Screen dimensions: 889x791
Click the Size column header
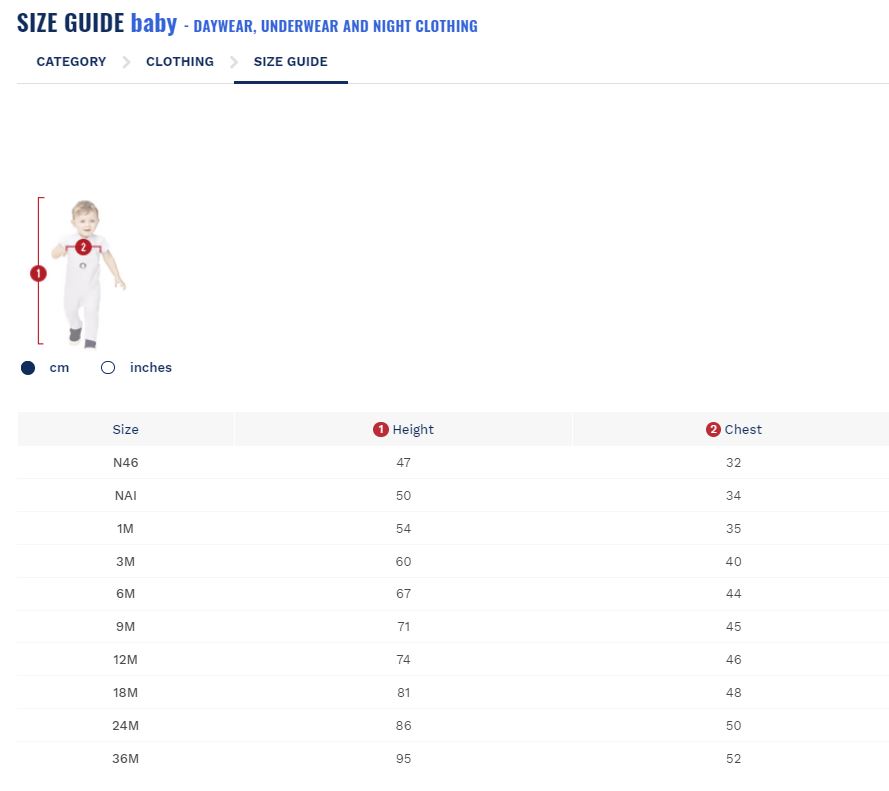(x=125, y=430)
